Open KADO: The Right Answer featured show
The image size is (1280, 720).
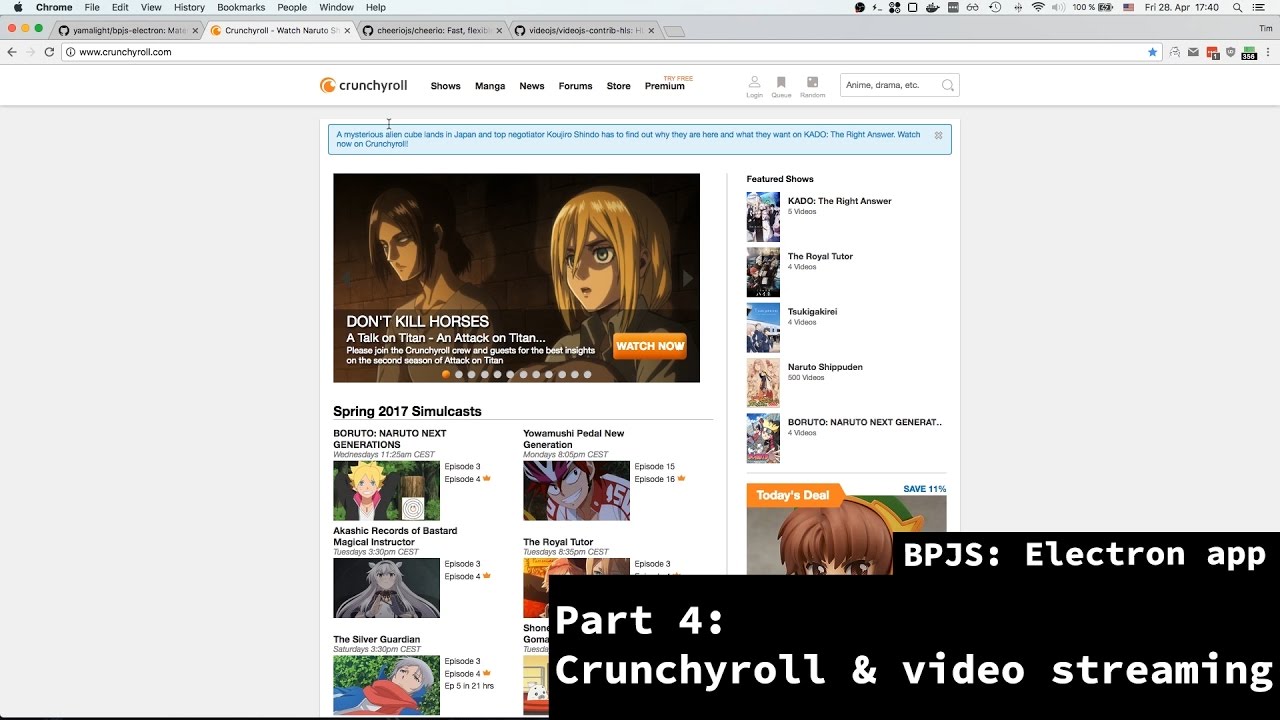click(839, 201)
